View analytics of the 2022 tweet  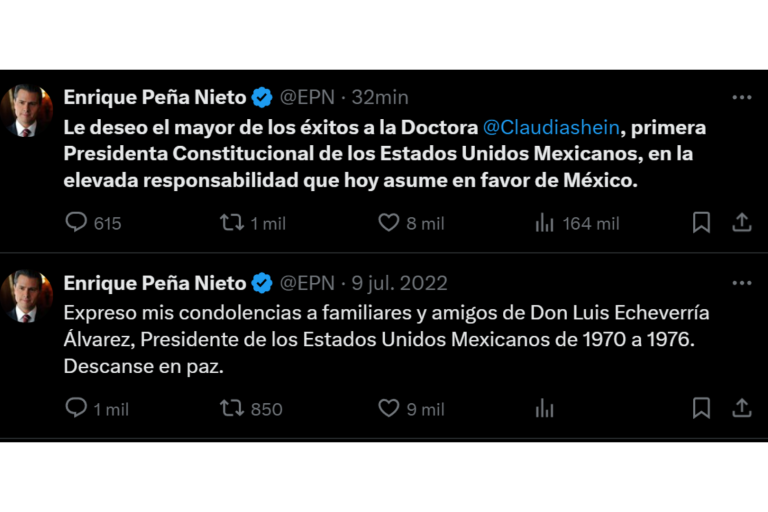coord(545,408)
